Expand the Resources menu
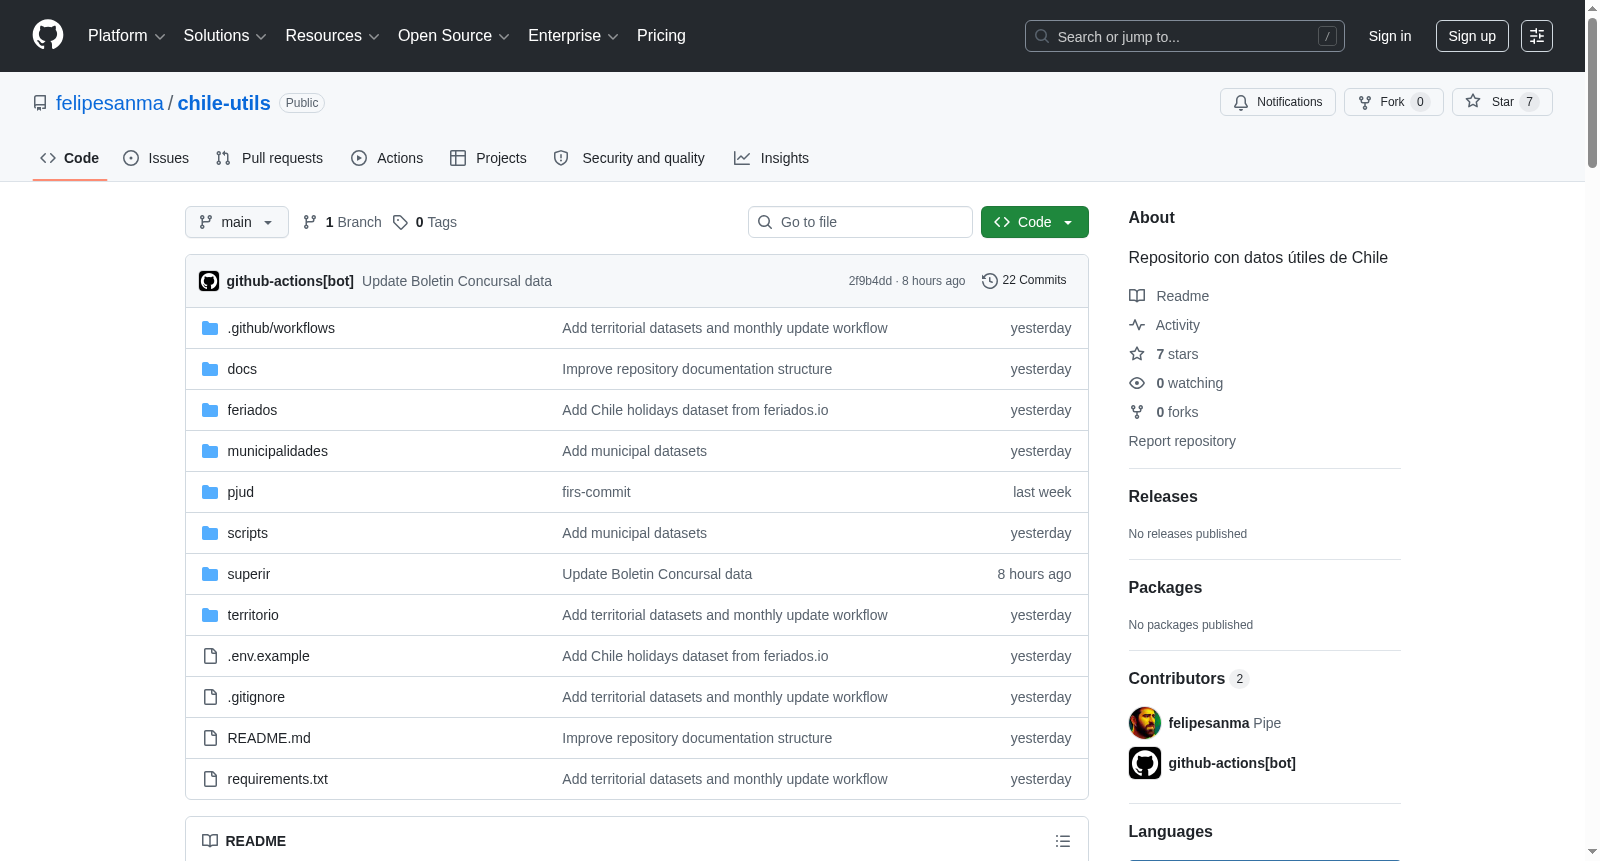This screenshot has height=861, width=1600. tap(332, 36)
